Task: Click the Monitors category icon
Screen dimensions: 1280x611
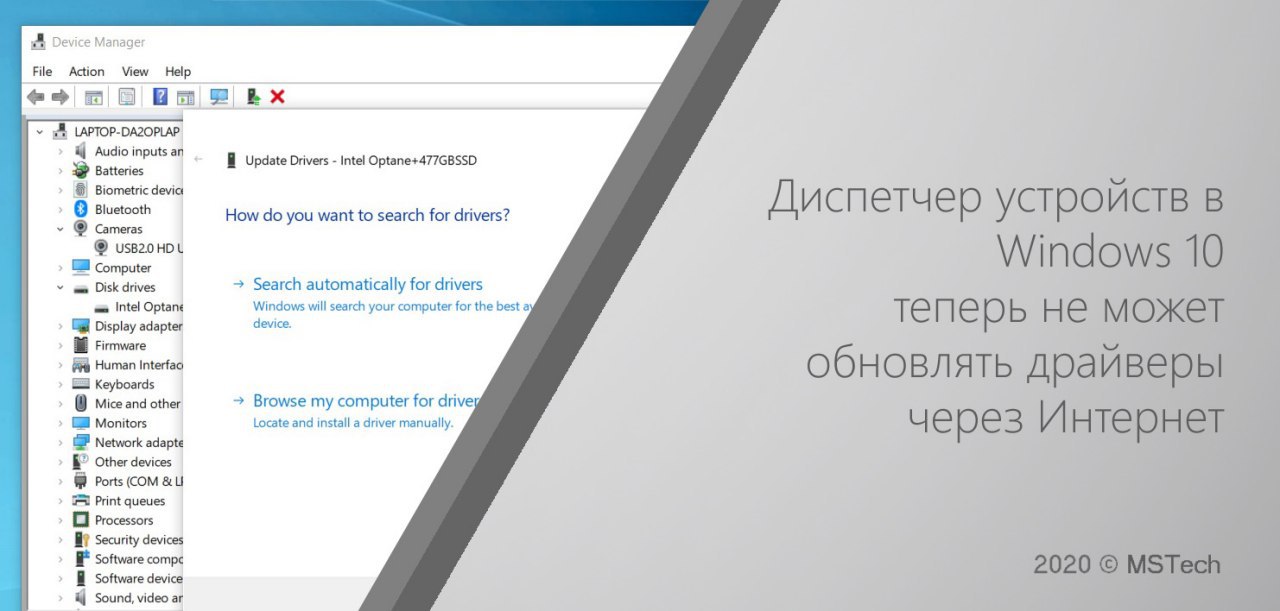Action: (81, 423)
